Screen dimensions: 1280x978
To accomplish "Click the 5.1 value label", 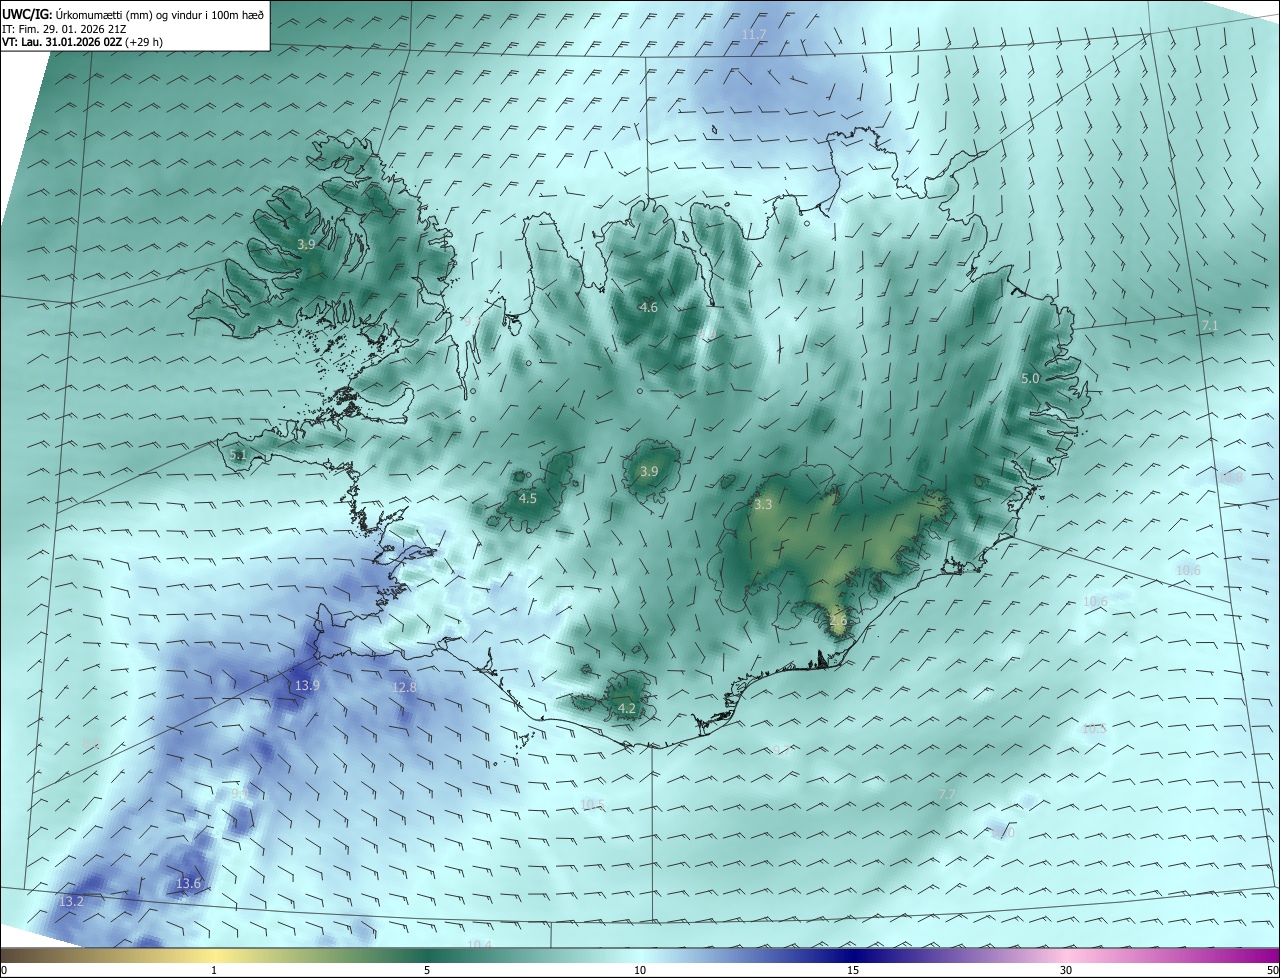I will (238, 455).
